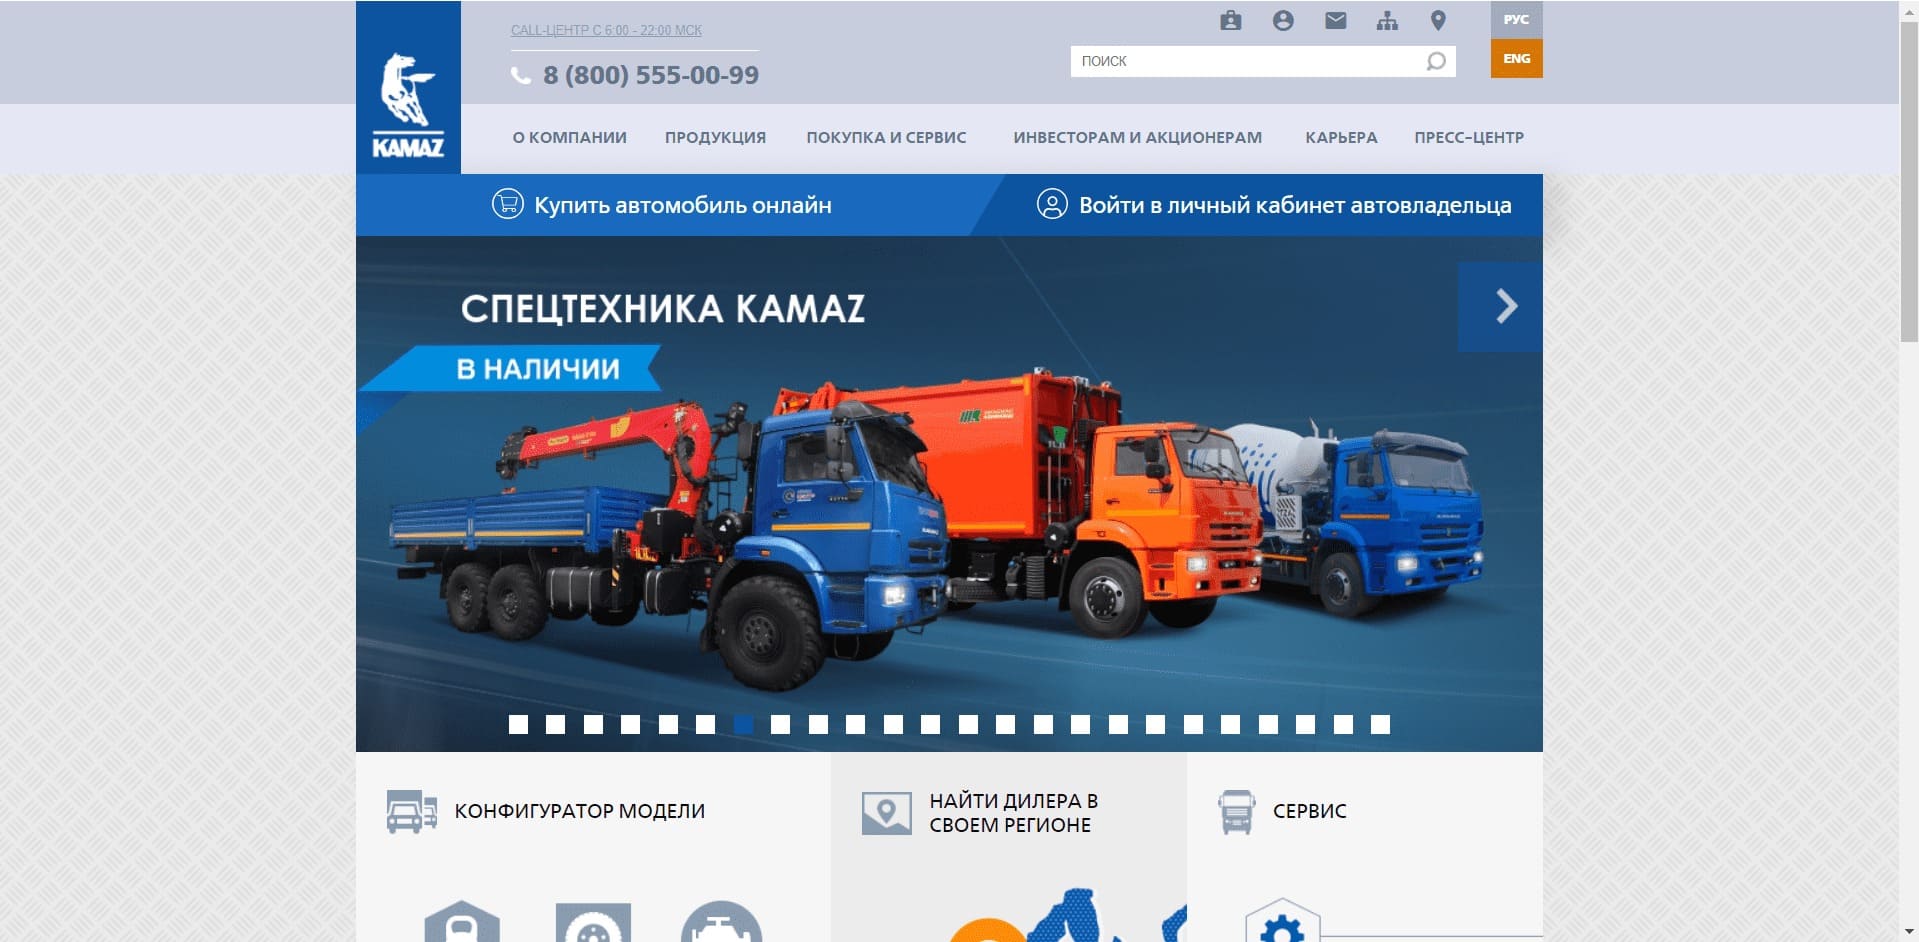Screen dimensions: 1919x942
Task: Open the ПРЕСС-ЦЕНТР menu
Action: [x=1469, y=138]
